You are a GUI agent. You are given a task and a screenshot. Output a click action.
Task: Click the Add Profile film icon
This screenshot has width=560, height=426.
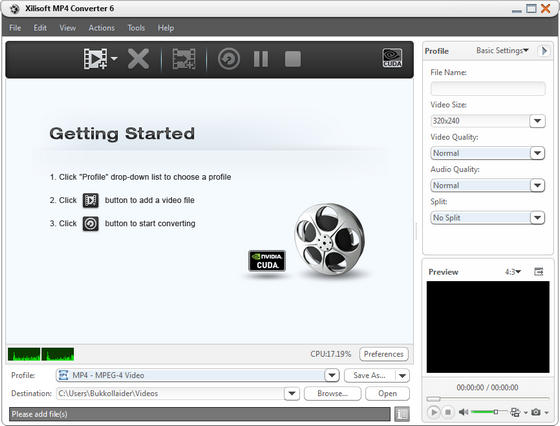pyautogui.click(x=184, y=59)
